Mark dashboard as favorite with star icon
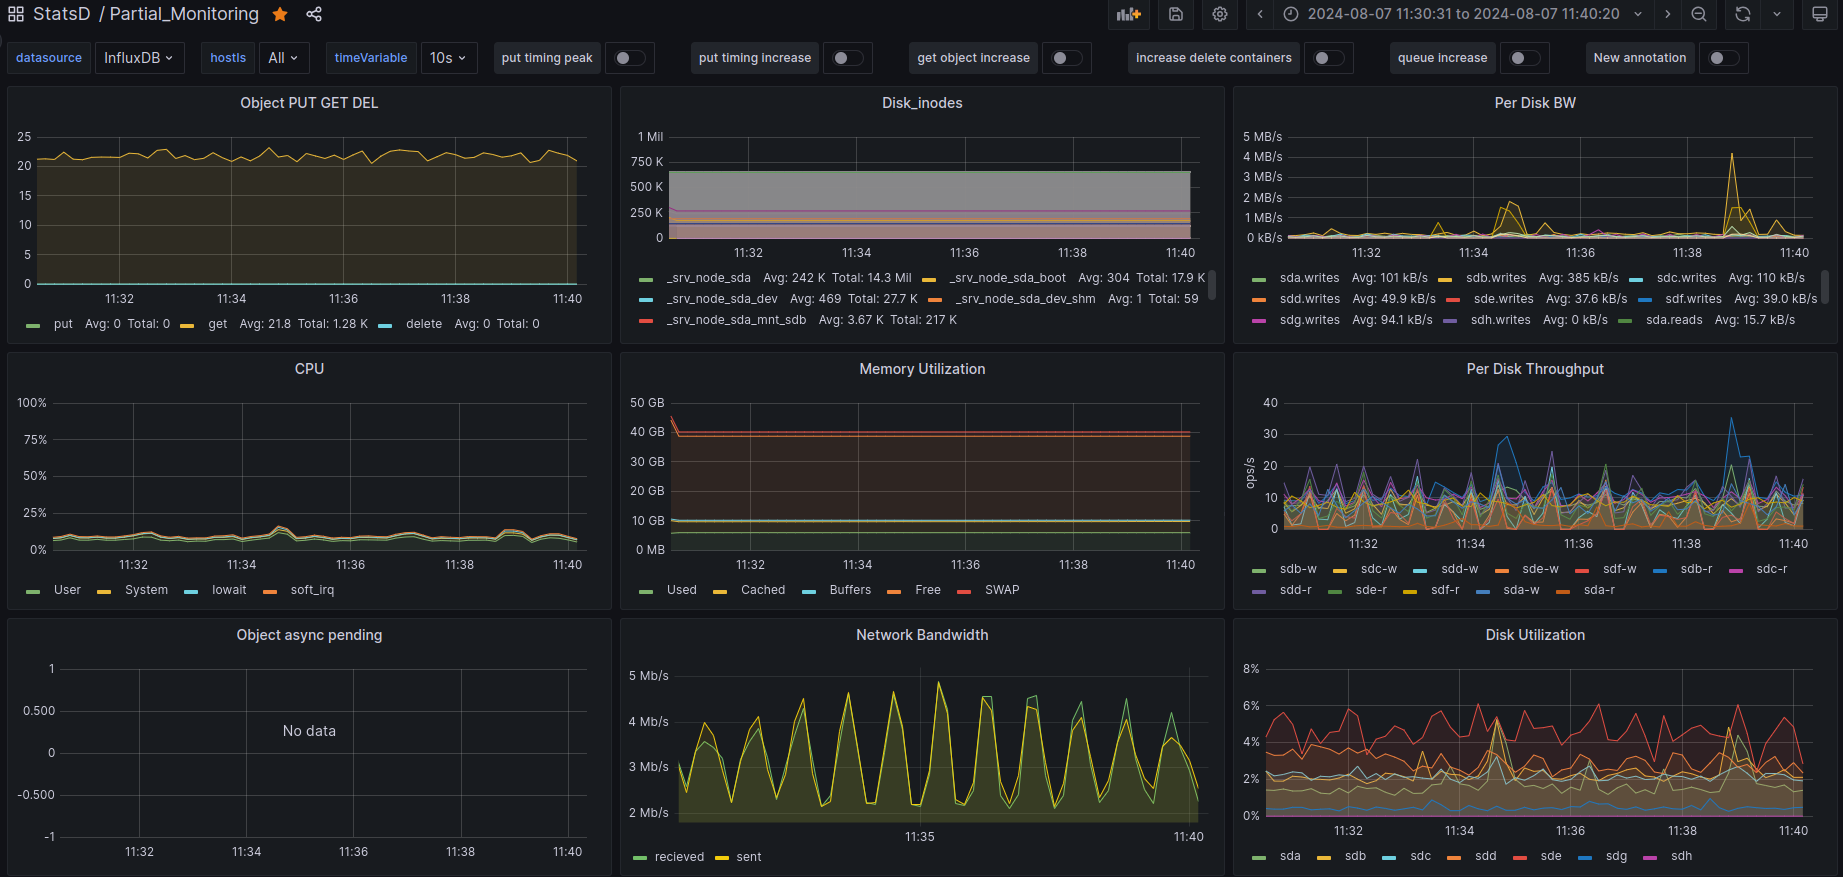The height and width of the screenshot is (877, 1843). pyautogui.click(x=280, y=14)
